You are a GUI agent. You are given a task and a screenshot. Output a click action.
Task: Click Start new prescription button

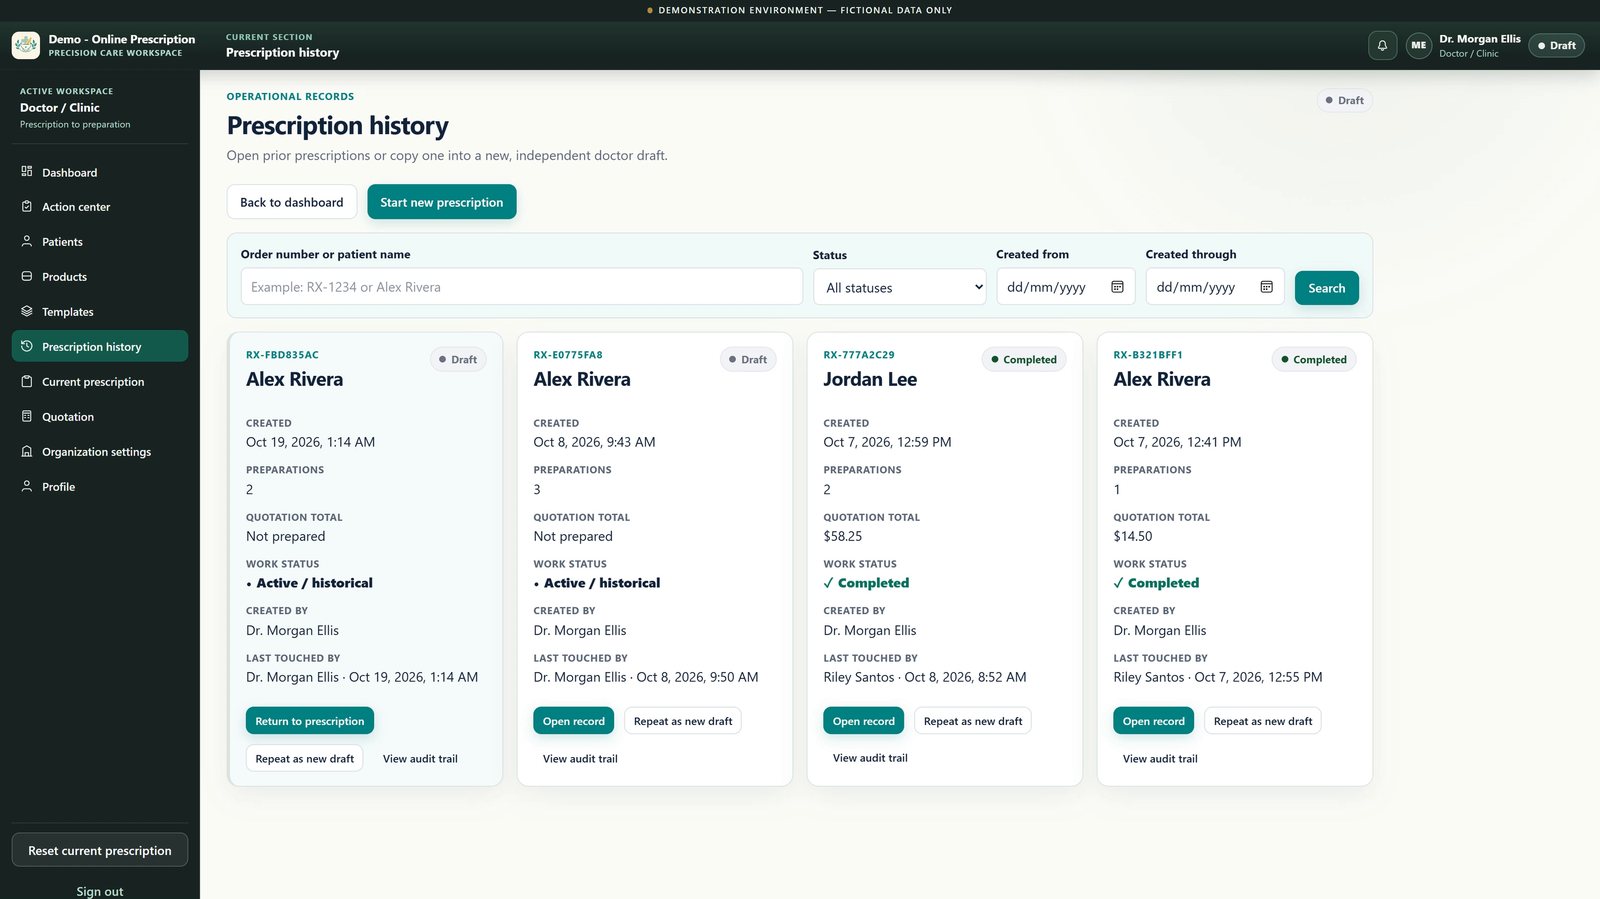pos(441,202)
